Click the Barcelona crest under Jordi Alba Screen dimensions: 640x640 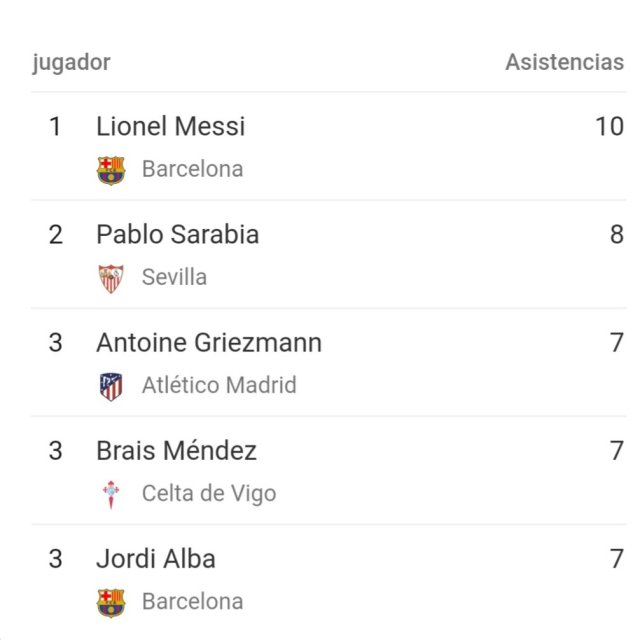(111, 602)
